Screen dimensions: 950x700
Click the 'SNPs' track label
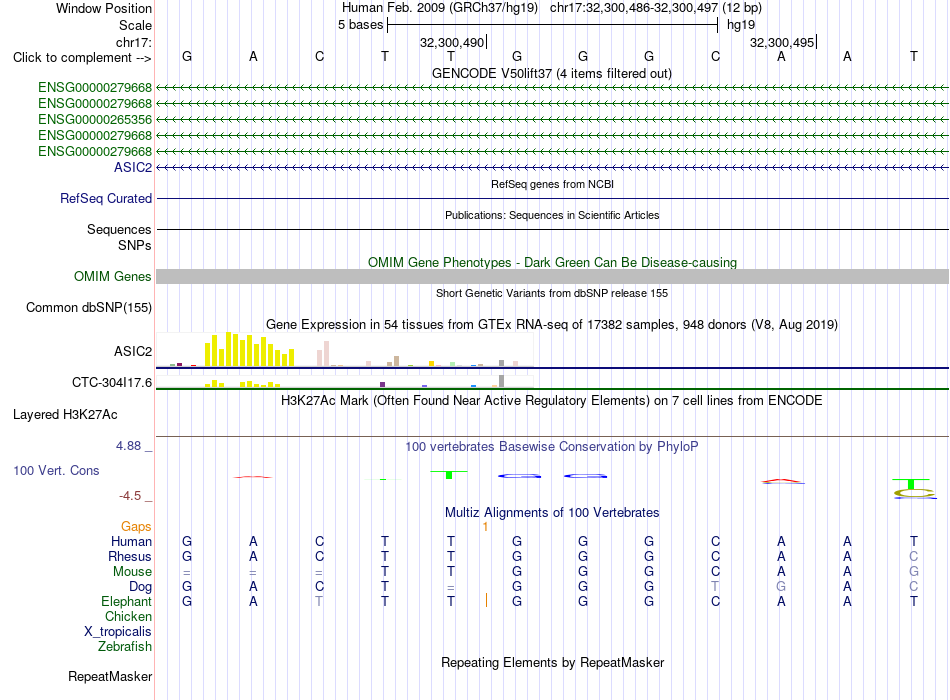(x=135, y=245)
